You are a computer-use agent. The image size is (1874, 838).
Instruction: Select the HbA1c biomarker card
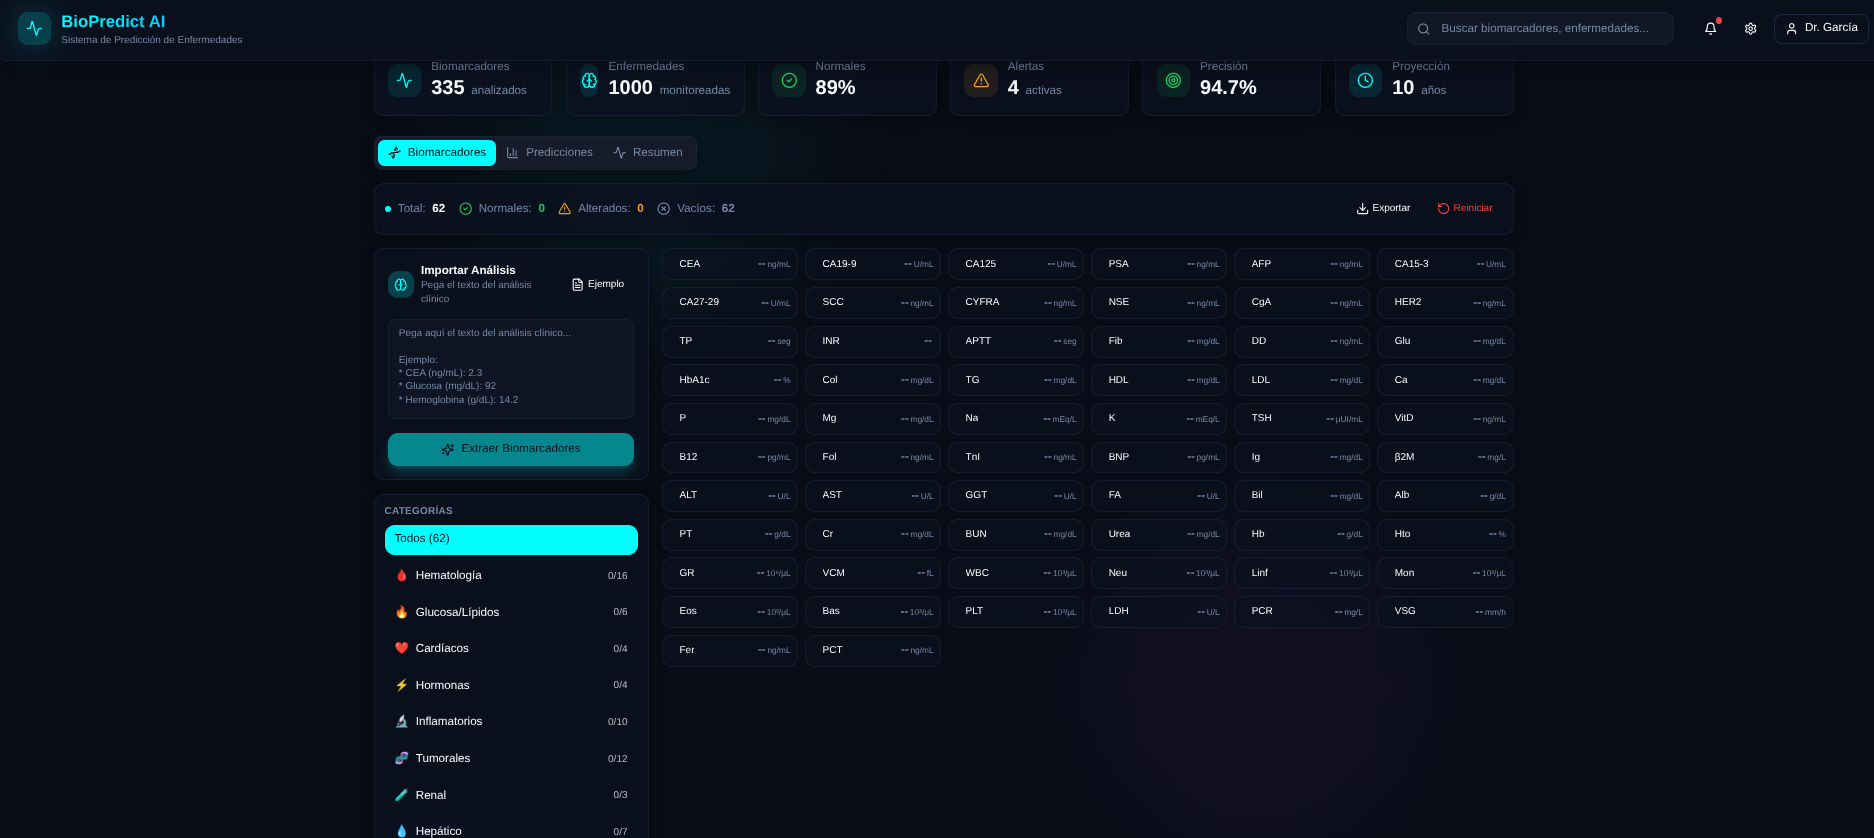730,380
